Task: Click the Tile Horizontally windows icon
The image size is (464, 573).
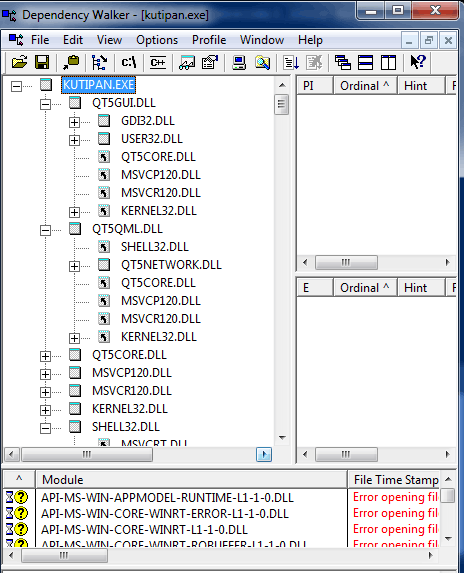Action: (365, 62)
